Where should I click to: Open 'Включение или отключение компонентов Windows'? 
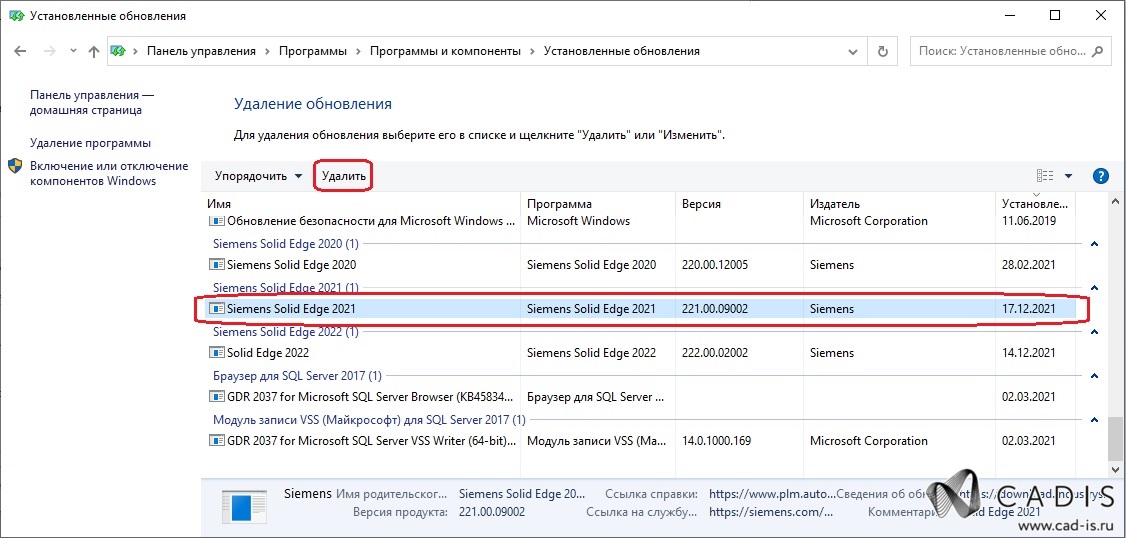click(108, 173)
